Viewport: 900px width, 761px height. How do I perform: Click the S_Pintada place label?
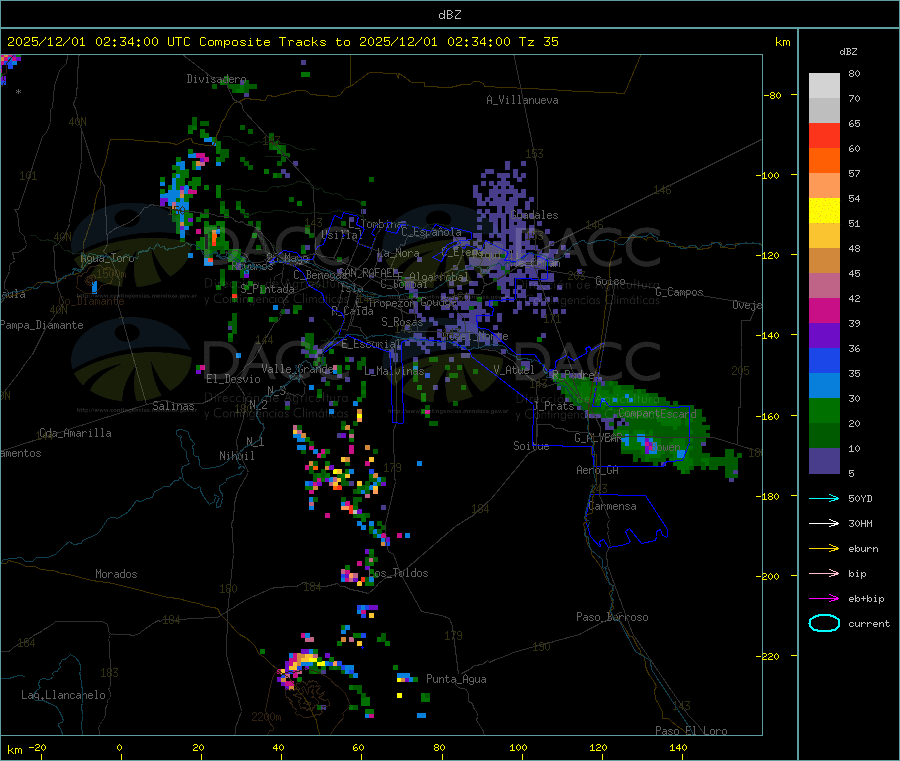coord(267,289)
